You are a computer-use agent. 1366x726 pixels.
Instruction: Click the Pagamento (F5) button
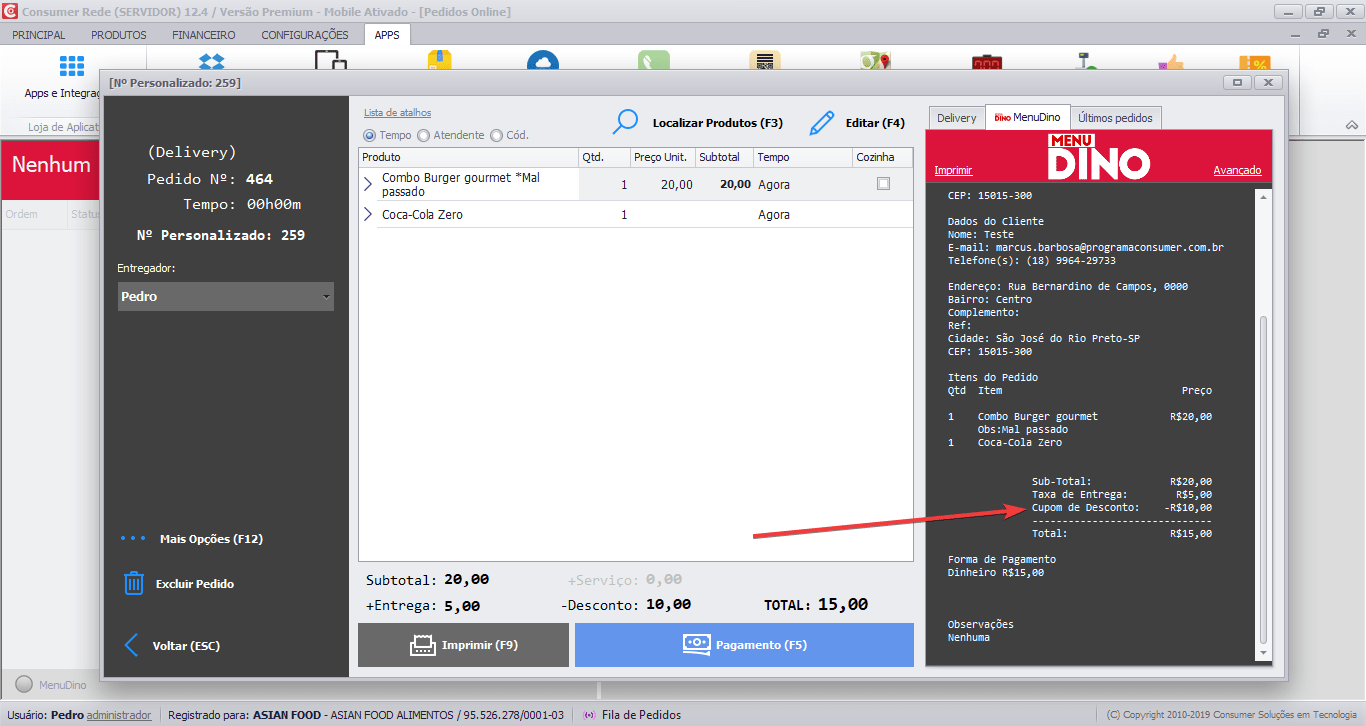click(x=744, y=645)
